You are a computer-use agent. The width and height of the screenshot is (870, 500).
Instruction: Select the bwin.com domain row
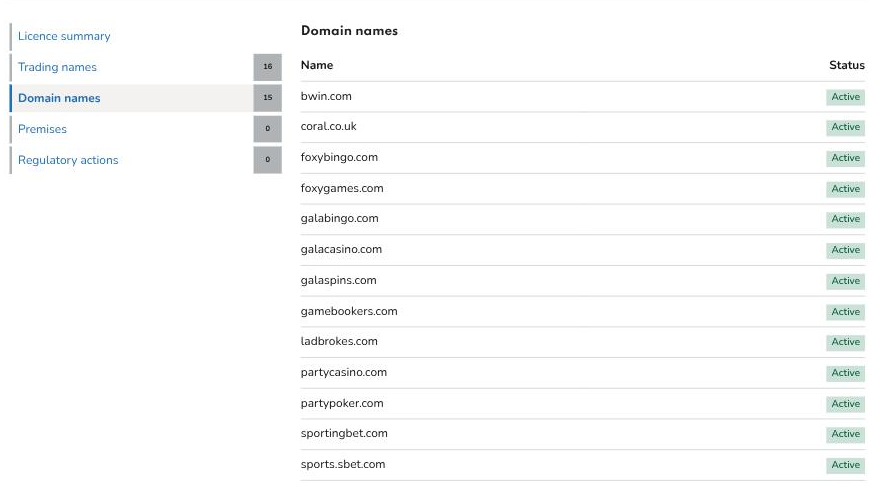tap(583, 97)
